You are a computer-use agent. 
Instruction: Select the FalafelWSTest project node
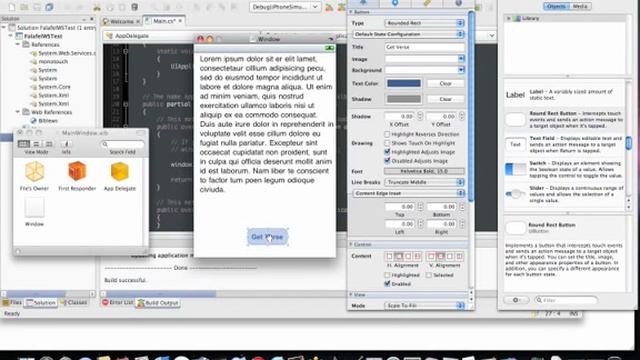(x=43, y=36)
